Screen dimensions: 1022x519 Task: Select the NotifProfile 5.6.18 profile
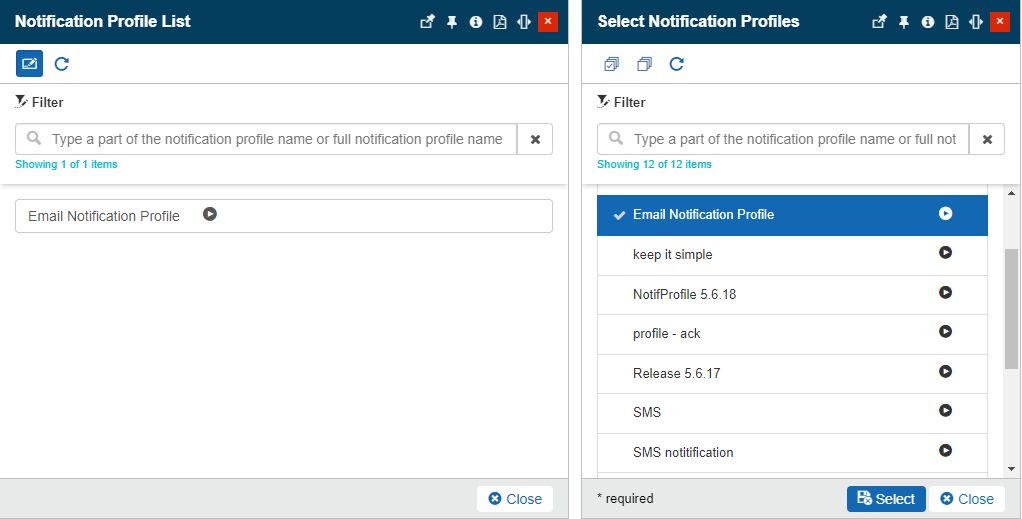pos(793,295)
